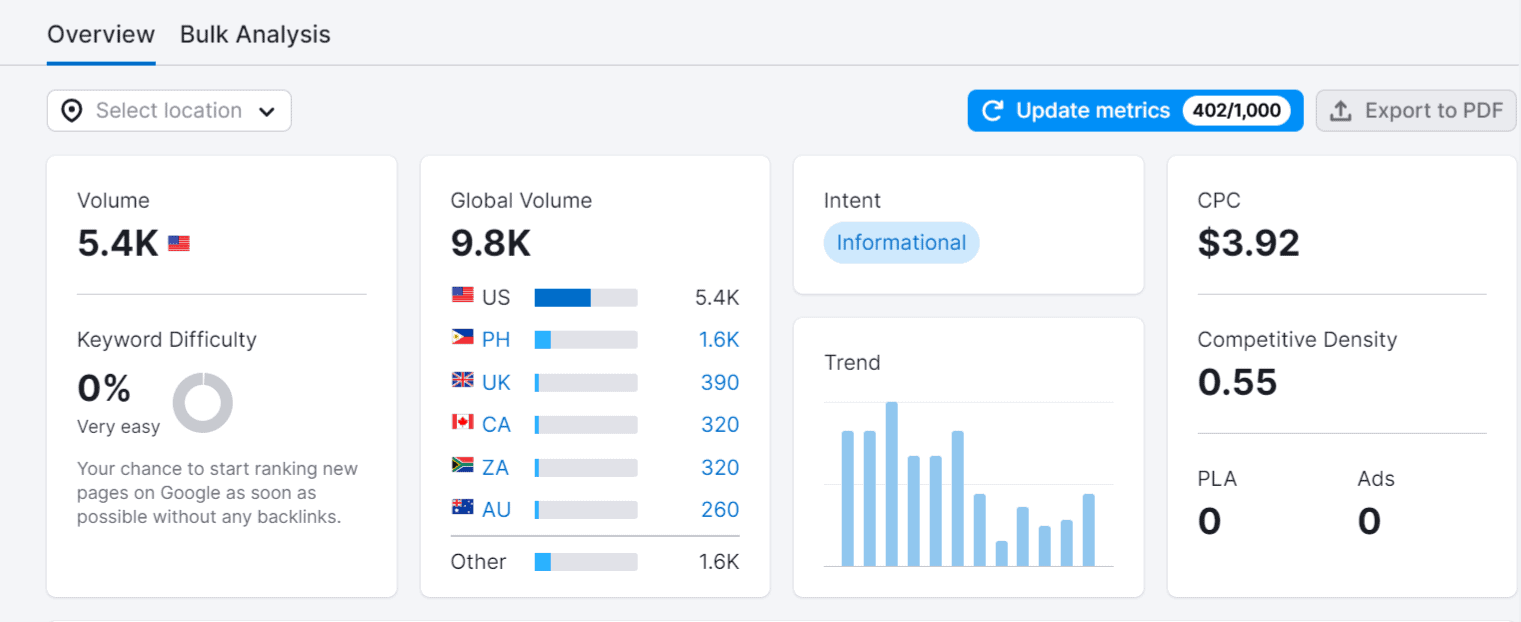Click the Informational intent tag
Image resolution: width=1521 pixels, height=622 pixels.
pos(901,243)
